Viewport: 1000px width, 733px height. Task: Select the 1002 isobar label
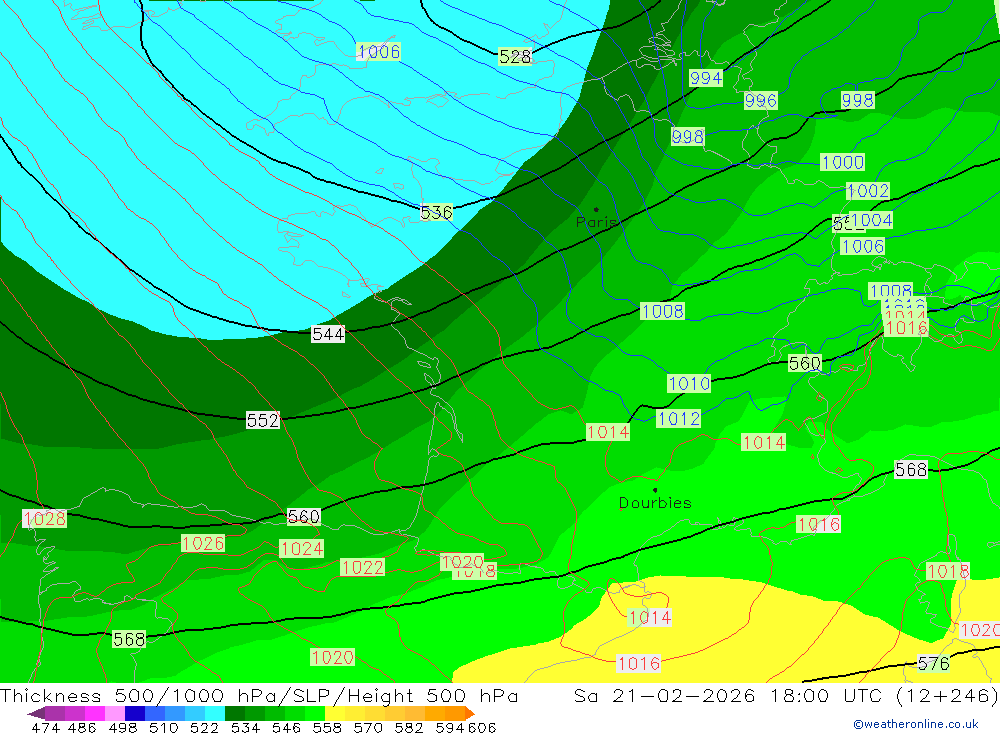pyautogui.click(x=868, y=191)
